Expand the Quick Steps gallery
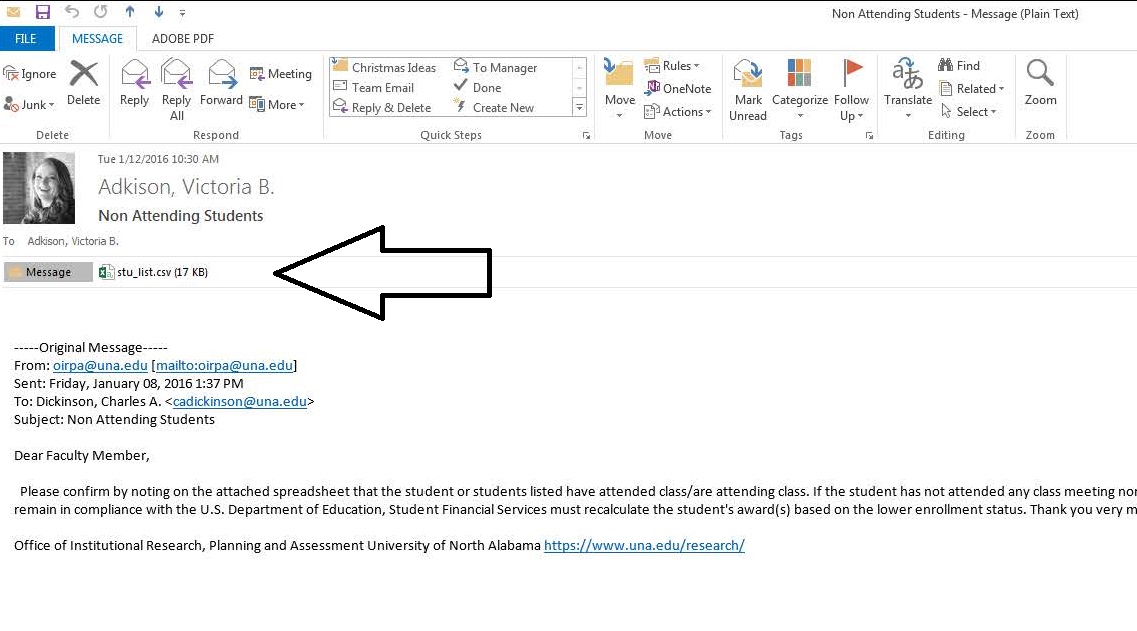 click(579, 107)
